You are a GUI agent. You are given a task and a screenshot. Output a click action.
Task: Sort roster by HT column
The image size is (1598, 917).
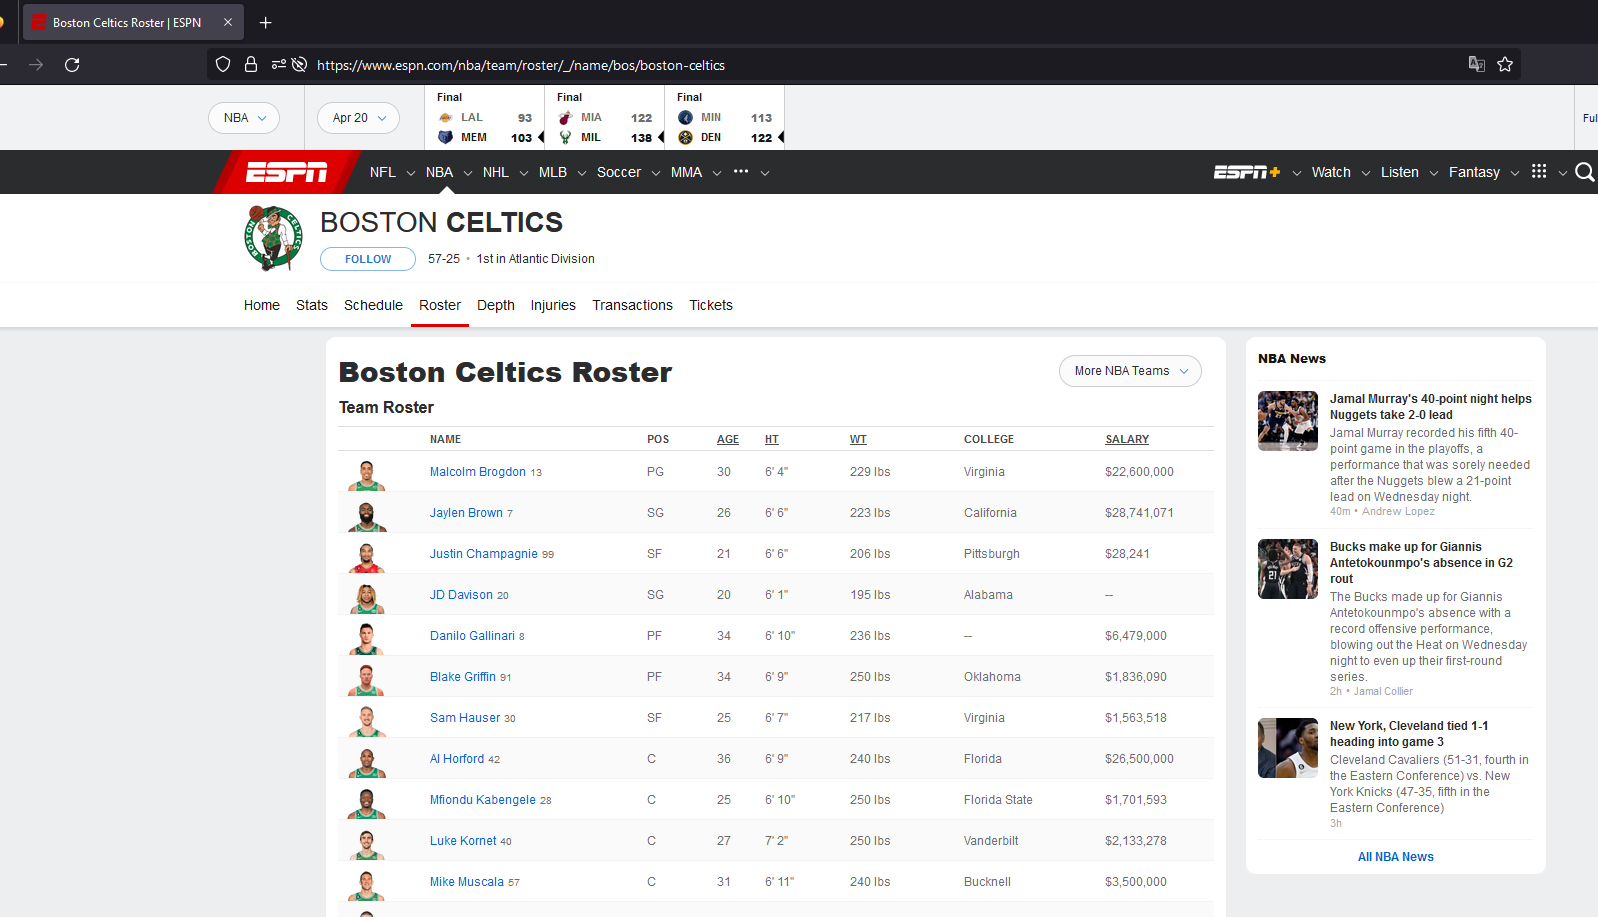pos(772,439)
